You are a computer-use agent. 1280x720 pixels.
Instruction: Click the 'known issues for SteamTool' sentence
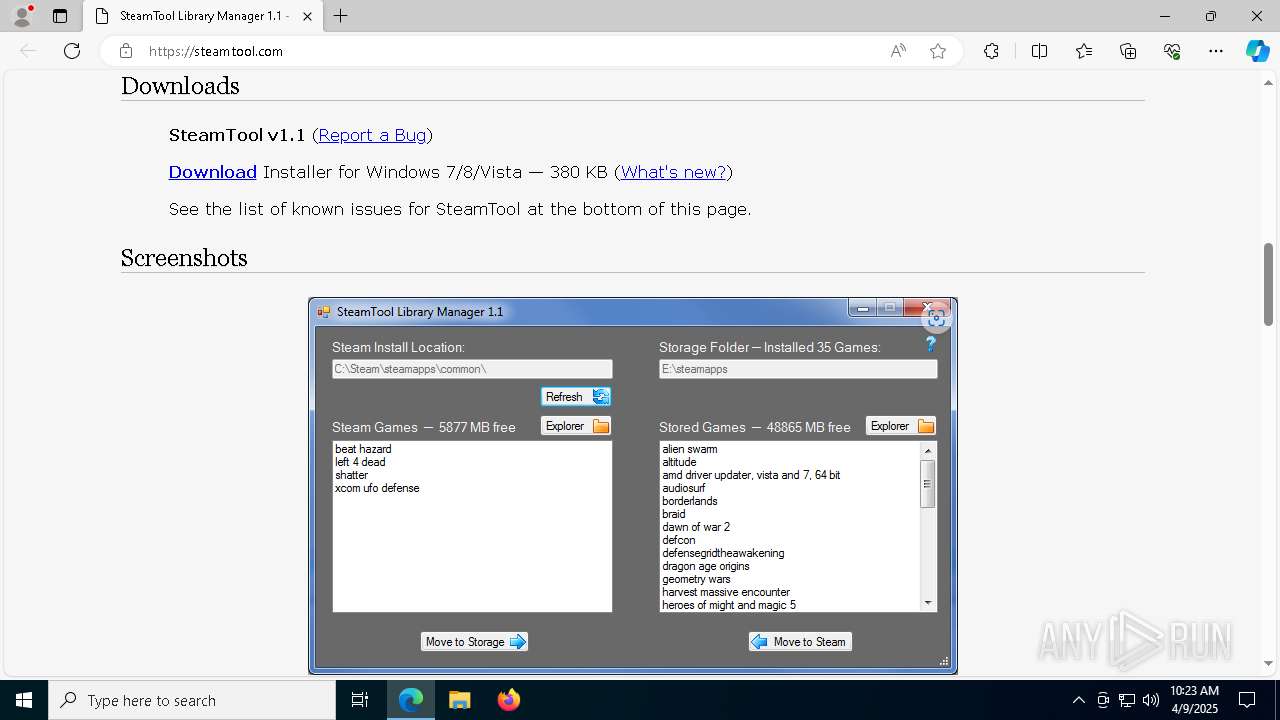[x=460, y=209]
